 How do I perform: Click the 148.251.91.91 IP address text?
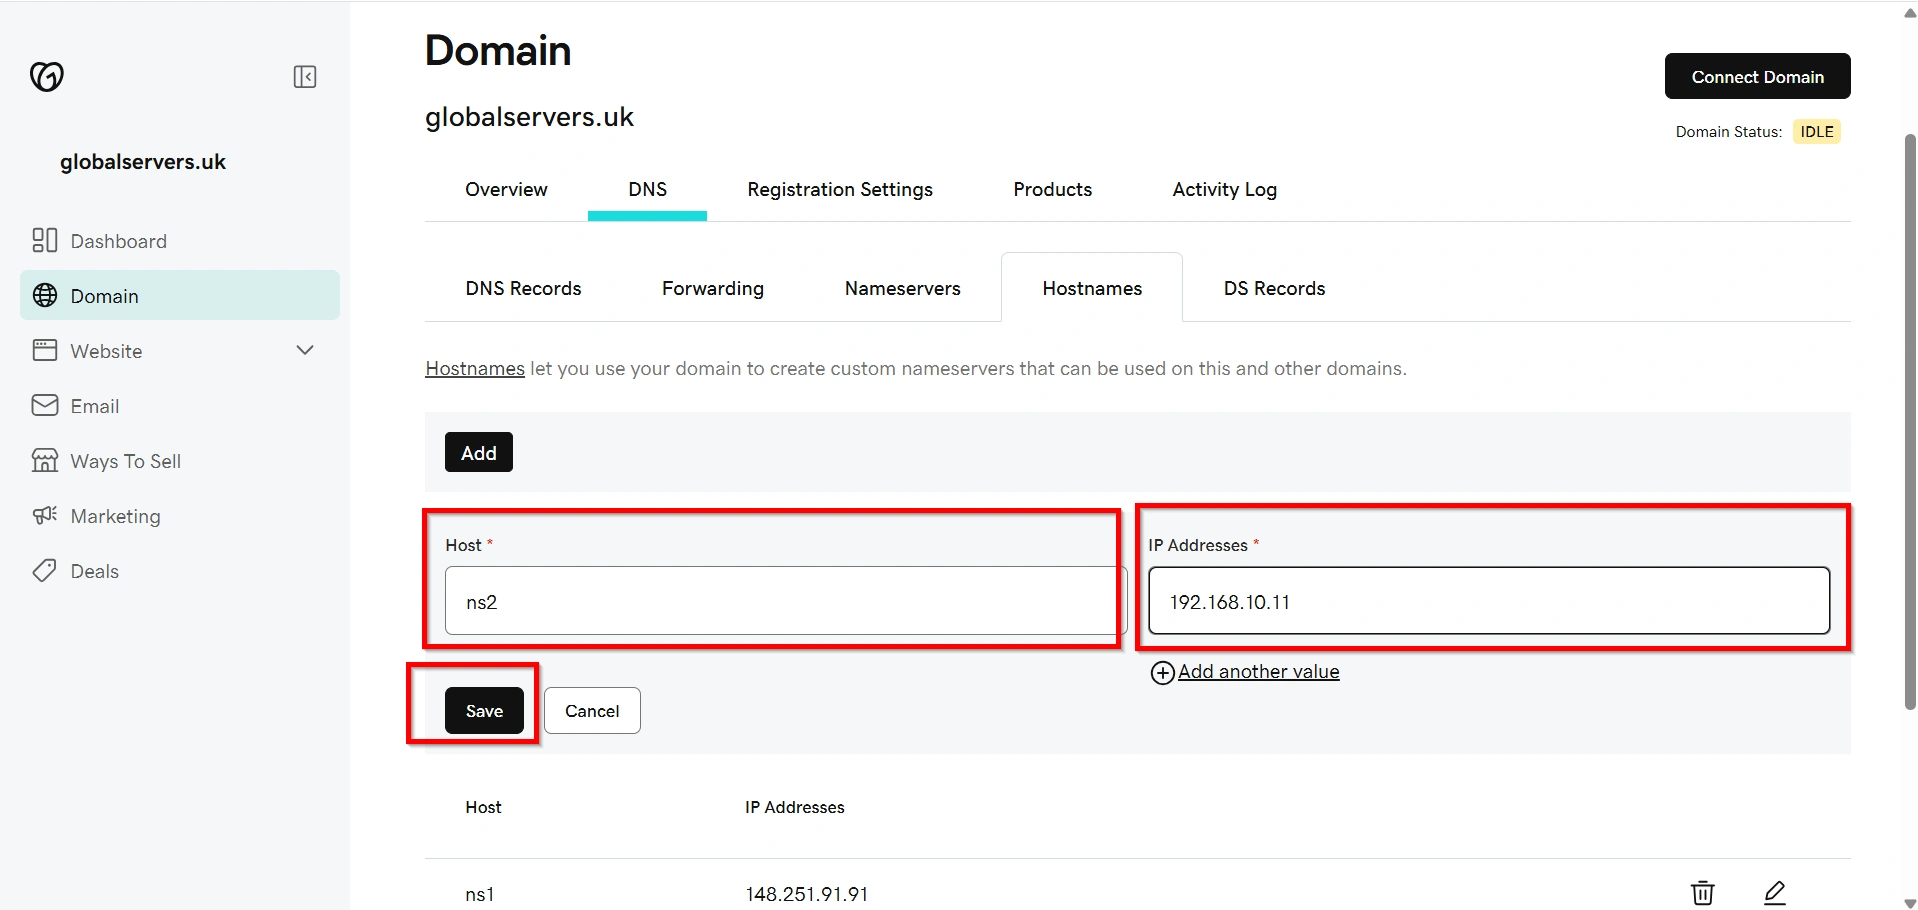click(806, 893)
